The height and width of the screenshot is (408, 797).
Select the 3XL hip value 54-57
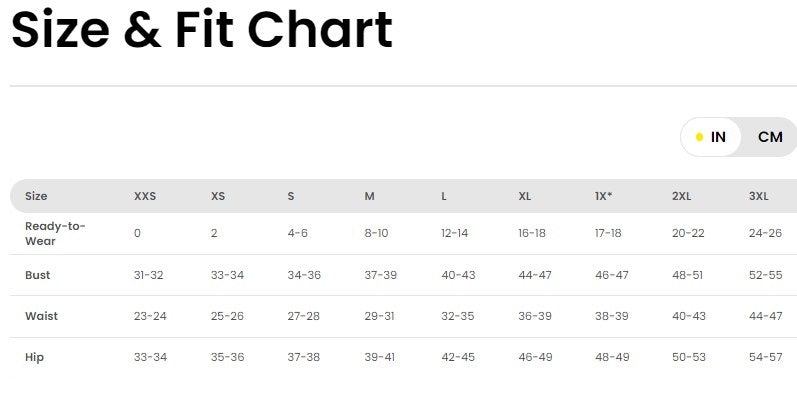(x=765, y=357)
